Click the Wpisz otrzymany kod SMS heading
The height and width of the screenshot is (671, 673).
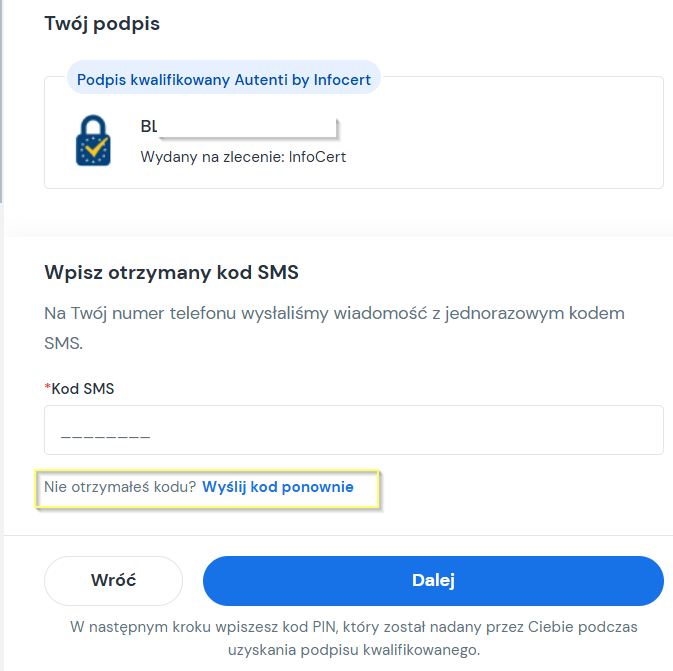point(171,272)
